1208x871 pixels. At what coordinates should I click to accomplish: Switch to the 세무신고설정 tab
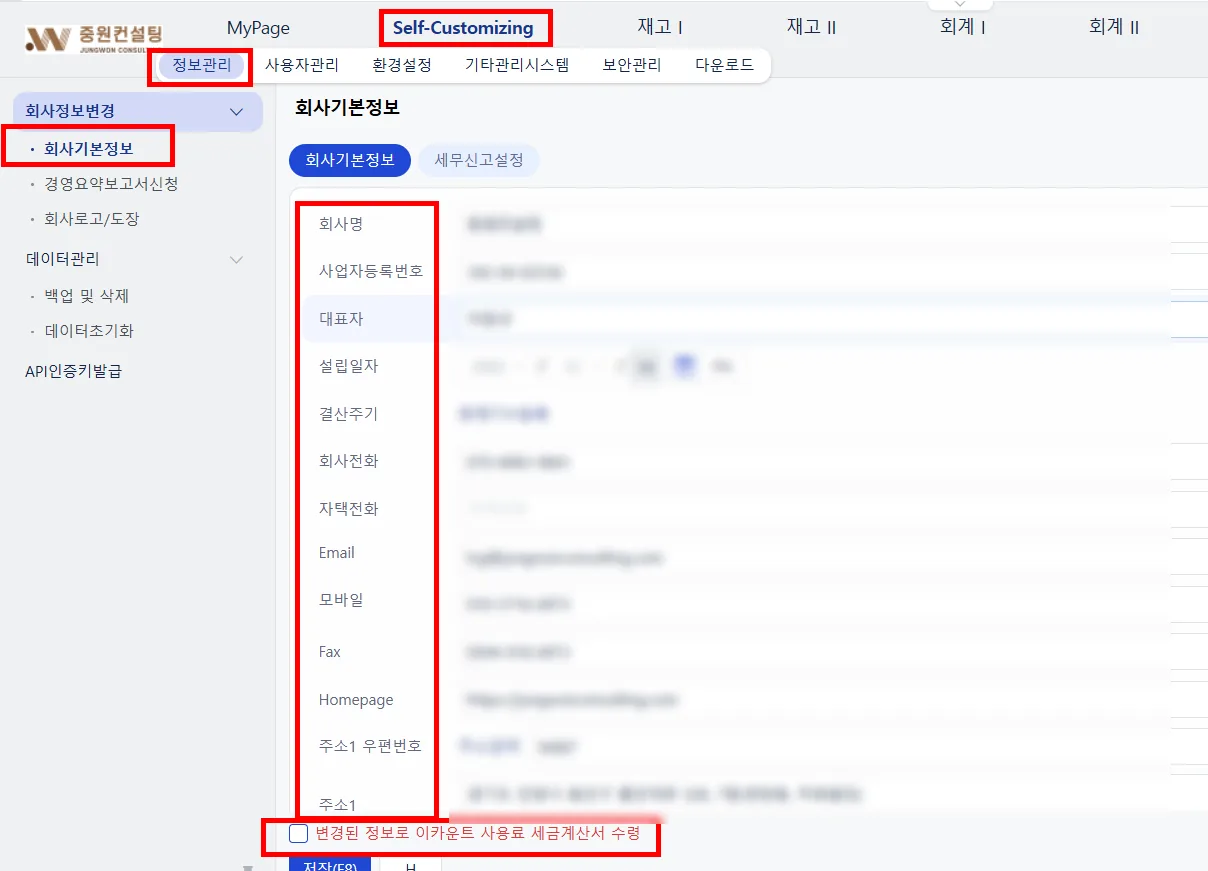479,160
